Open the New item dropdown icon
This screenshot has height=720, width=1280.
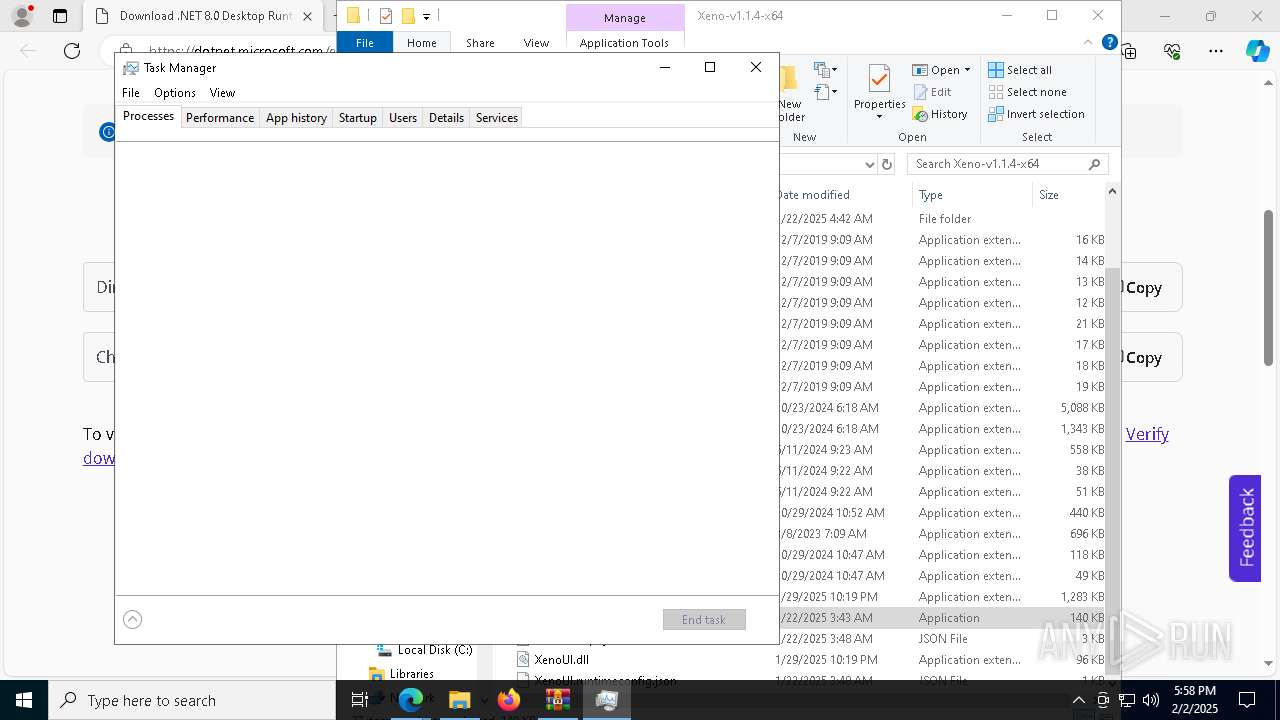pyautogui.click(x=825, y=70)
